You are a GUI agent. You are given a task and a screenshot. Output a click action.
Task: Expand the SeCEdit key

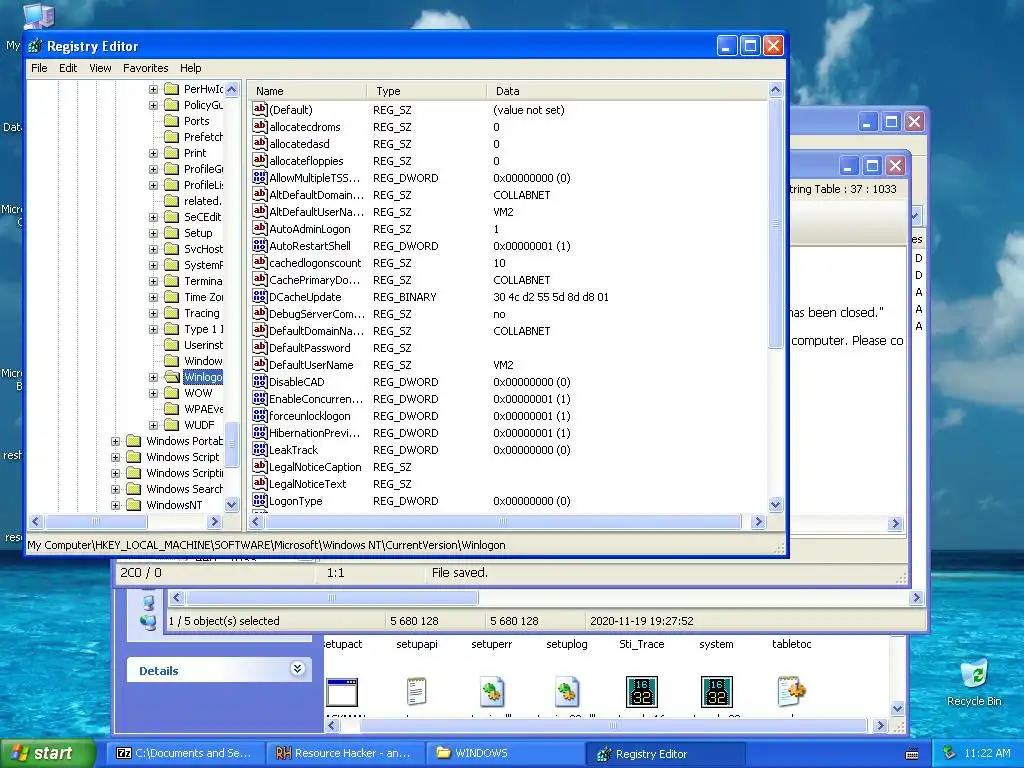tap(153, 217)
